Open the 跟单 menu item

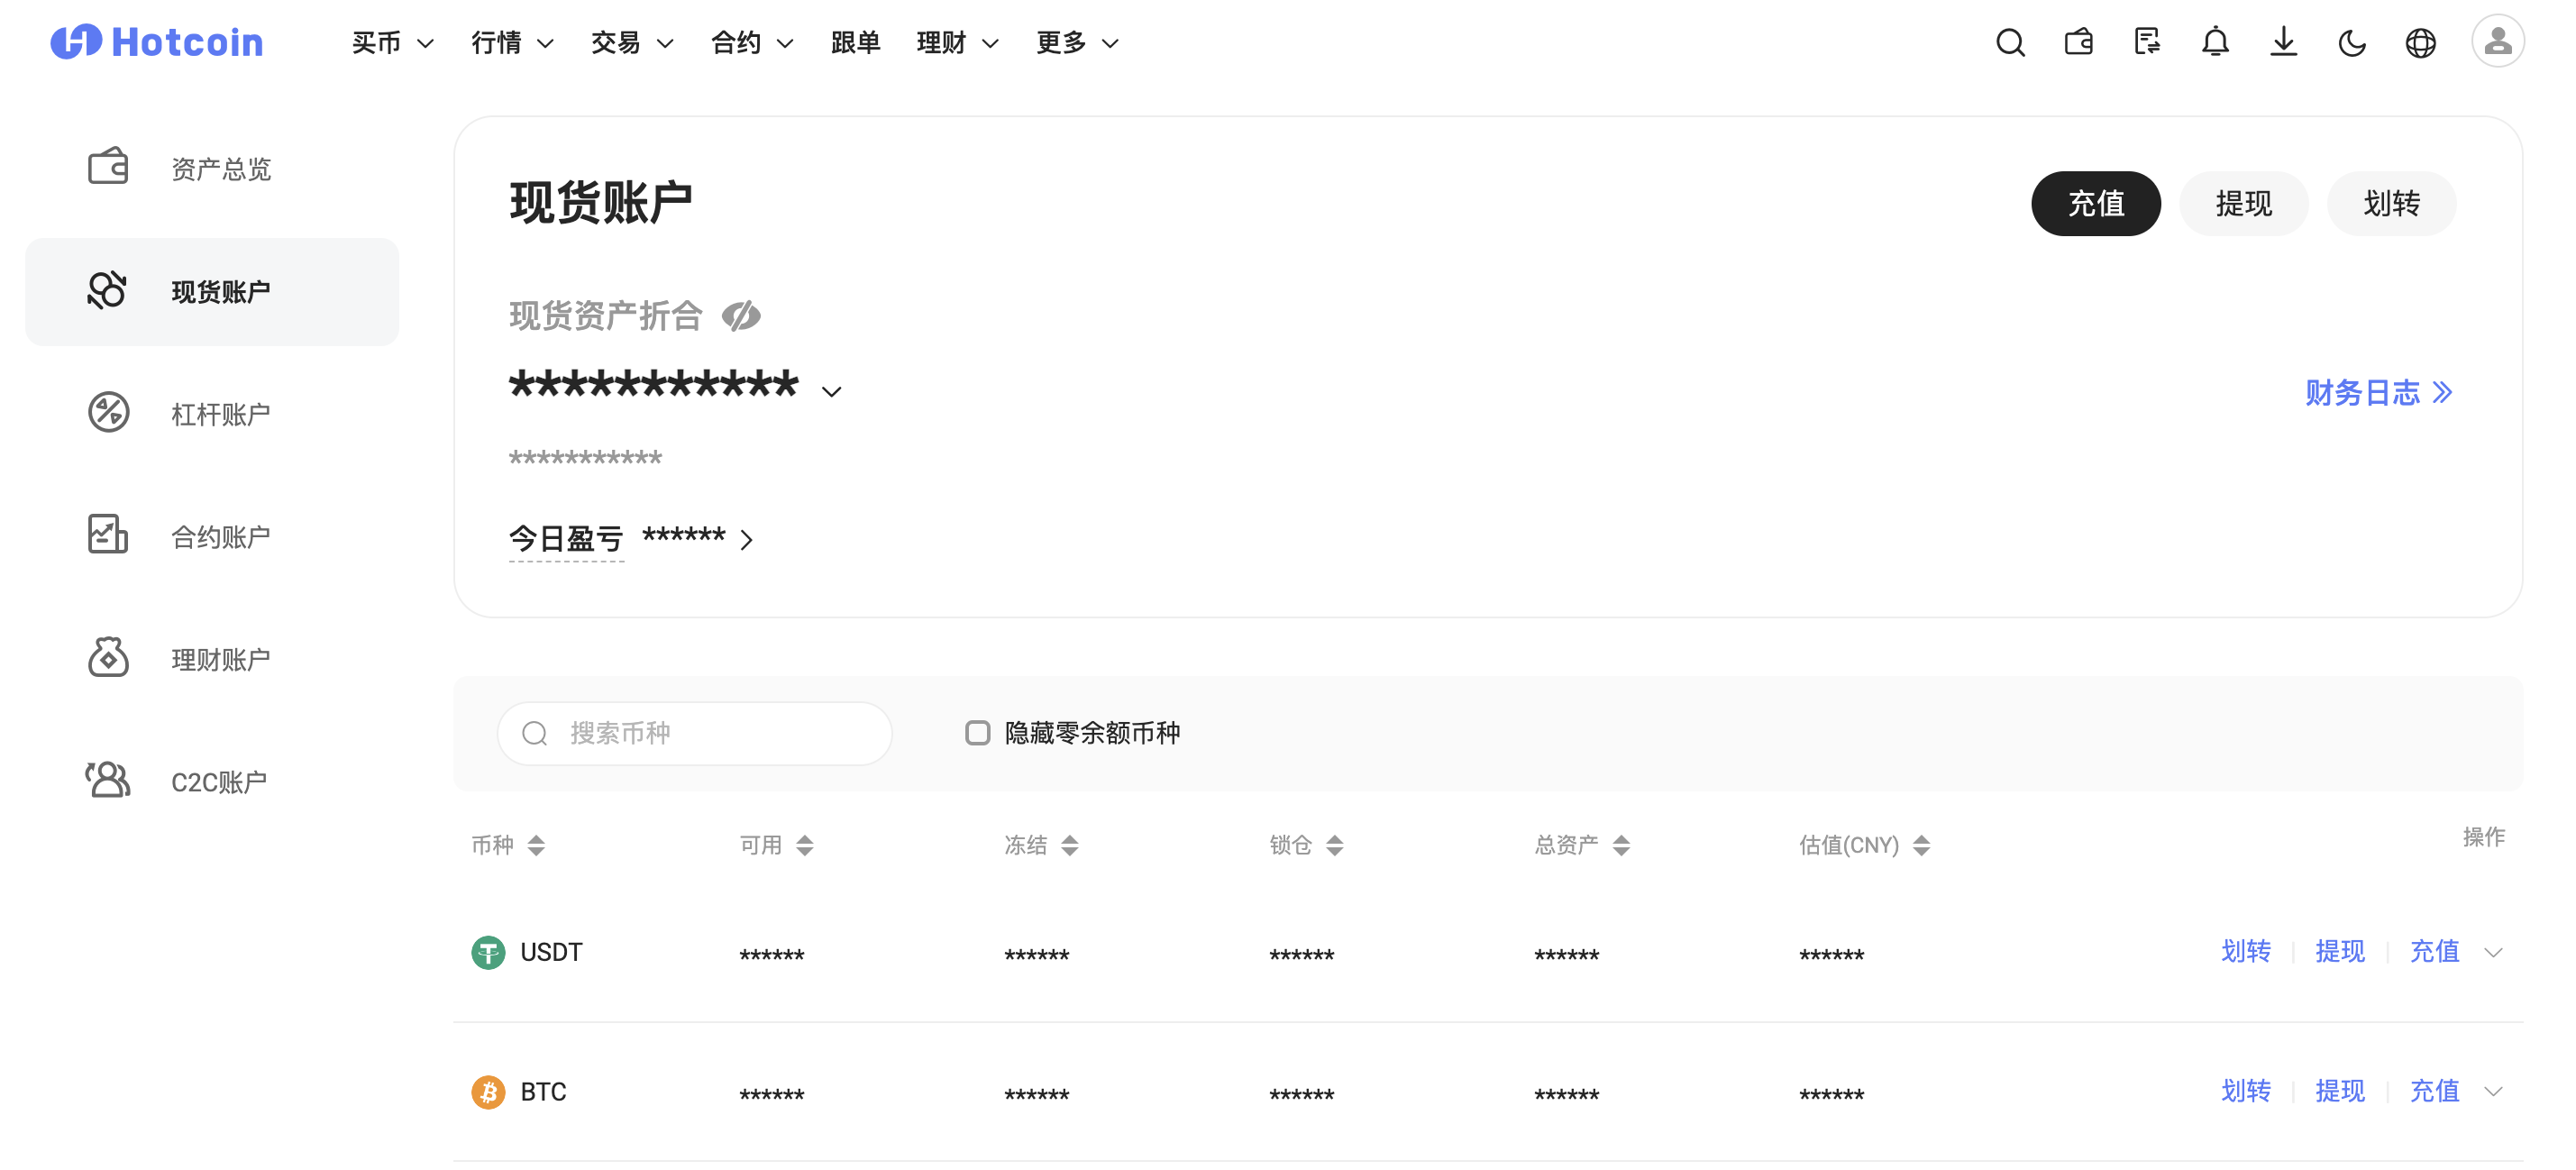[x=855, y=43]
